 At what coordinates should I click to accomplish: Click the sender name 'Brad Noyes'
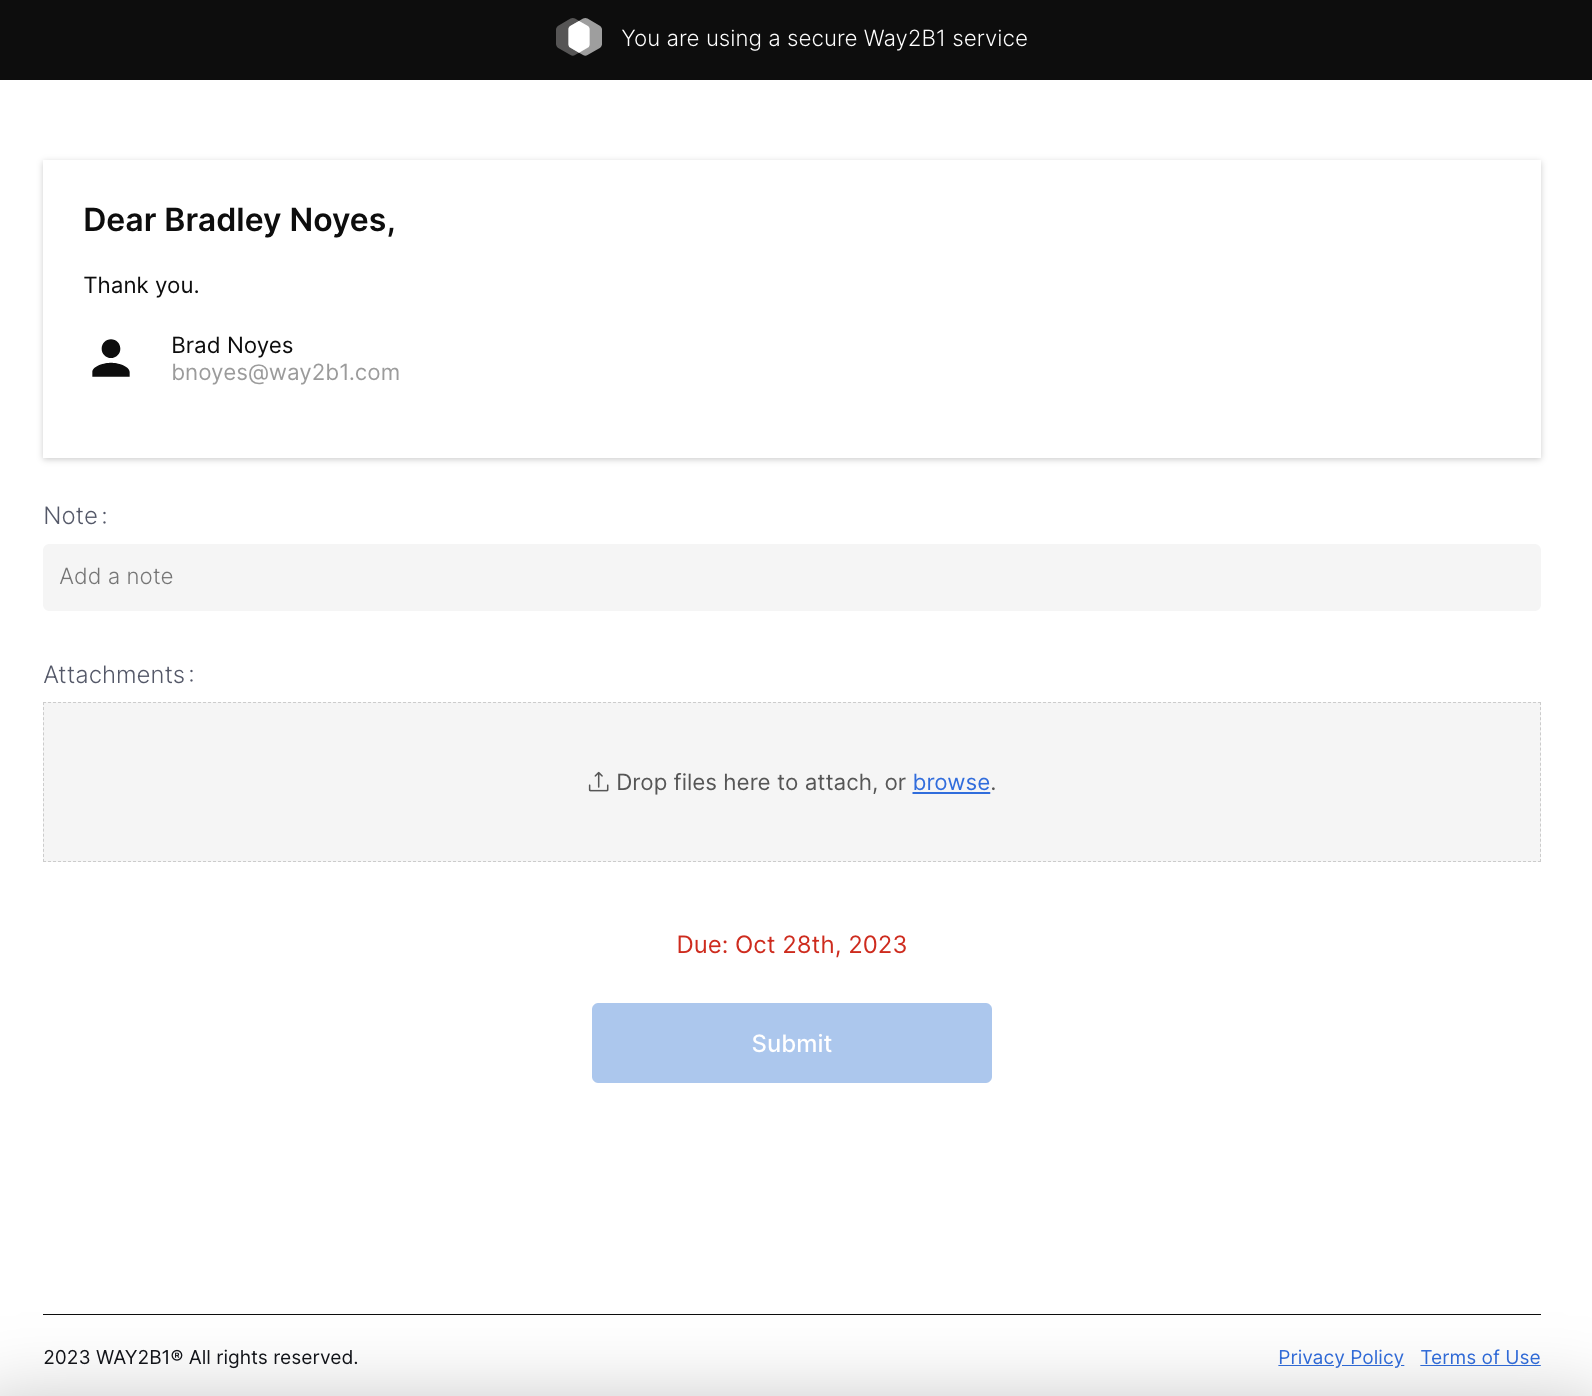[x=232, y=345]
